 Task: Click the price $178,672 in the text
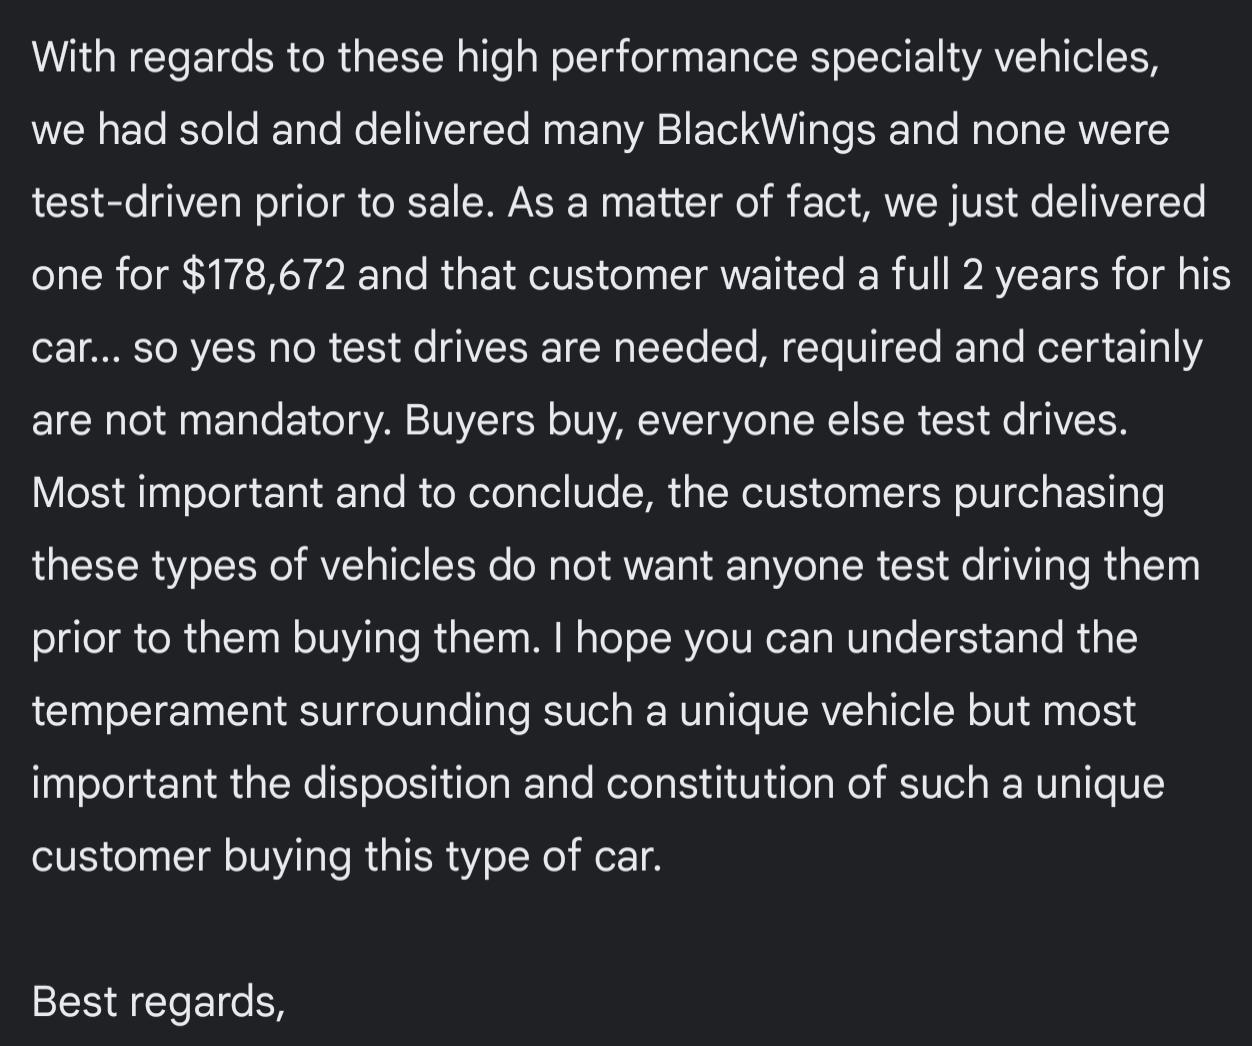(x=264, y=275)
